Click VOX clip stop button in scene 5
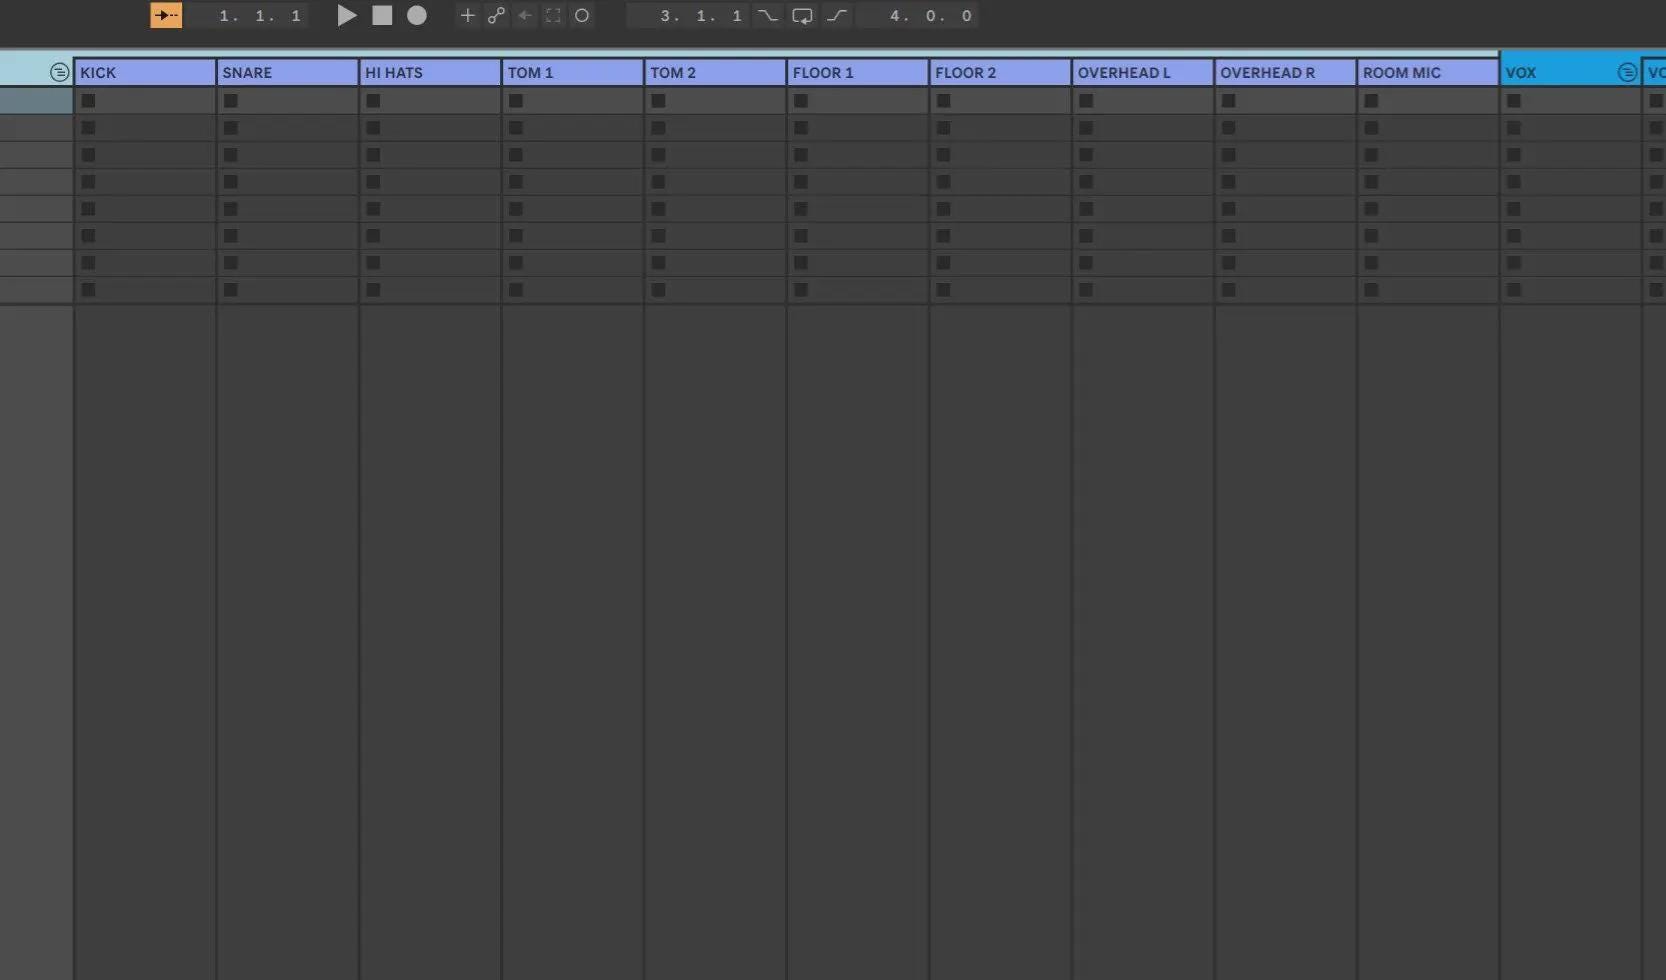The height and width of the screenshot is (980, 1666). coord(1514,209)
